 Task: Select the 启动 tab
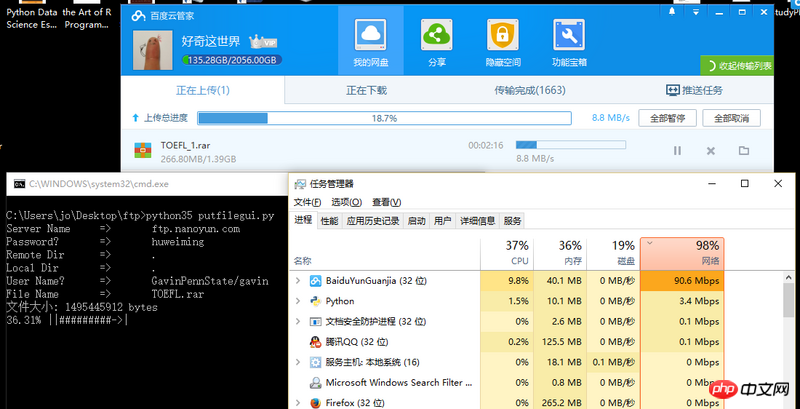416,221
